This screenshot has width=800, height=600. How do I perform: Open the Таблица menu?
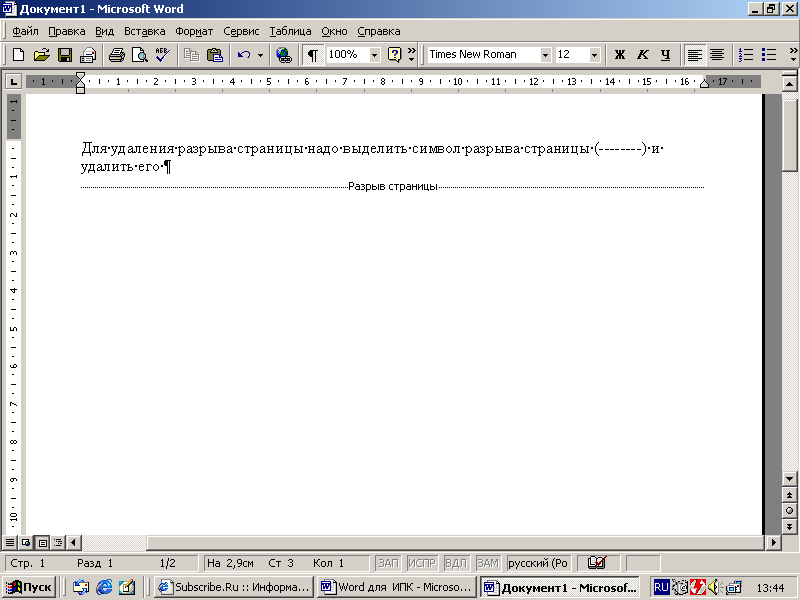pos(290,31)
